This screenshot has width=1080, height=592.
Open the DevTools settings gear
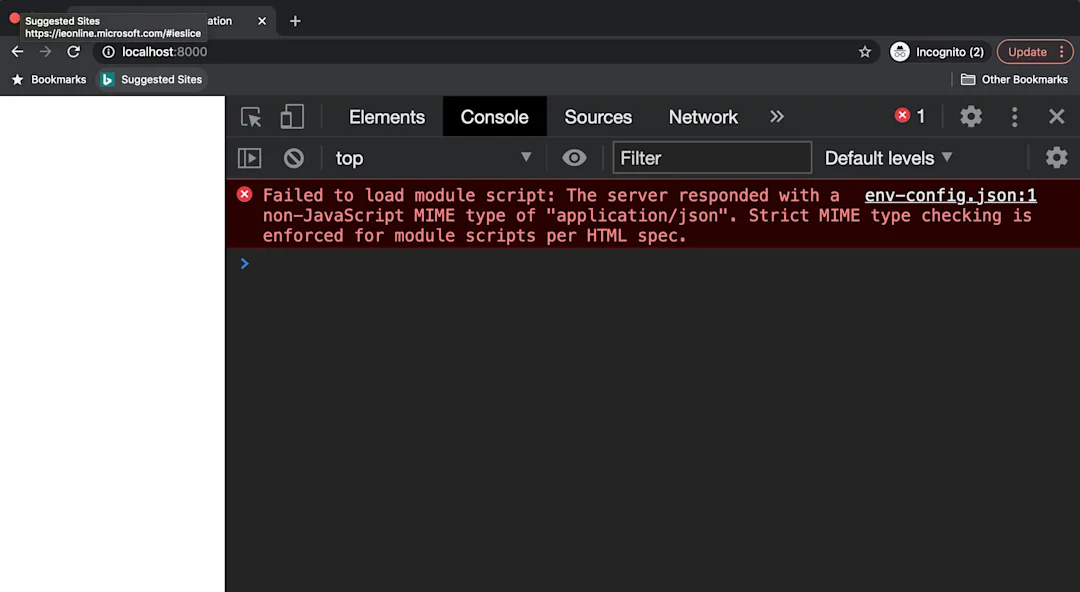pyautogui.click(x=970, y=117)
